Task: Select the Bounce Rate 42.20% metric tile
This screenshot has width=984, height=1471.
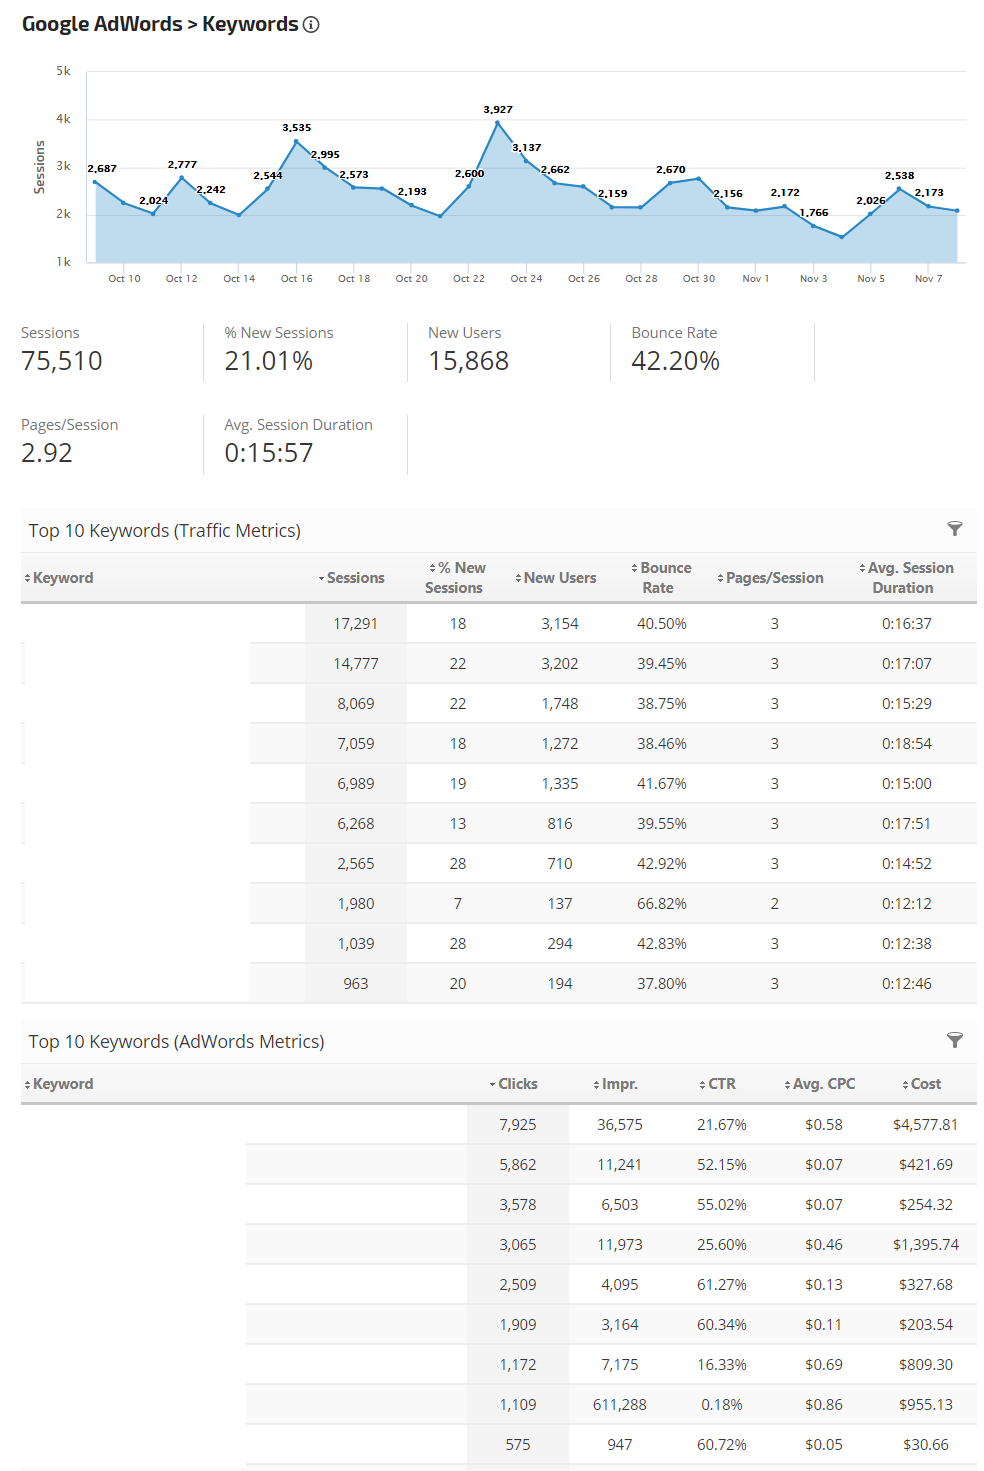Action: [675, 350]
